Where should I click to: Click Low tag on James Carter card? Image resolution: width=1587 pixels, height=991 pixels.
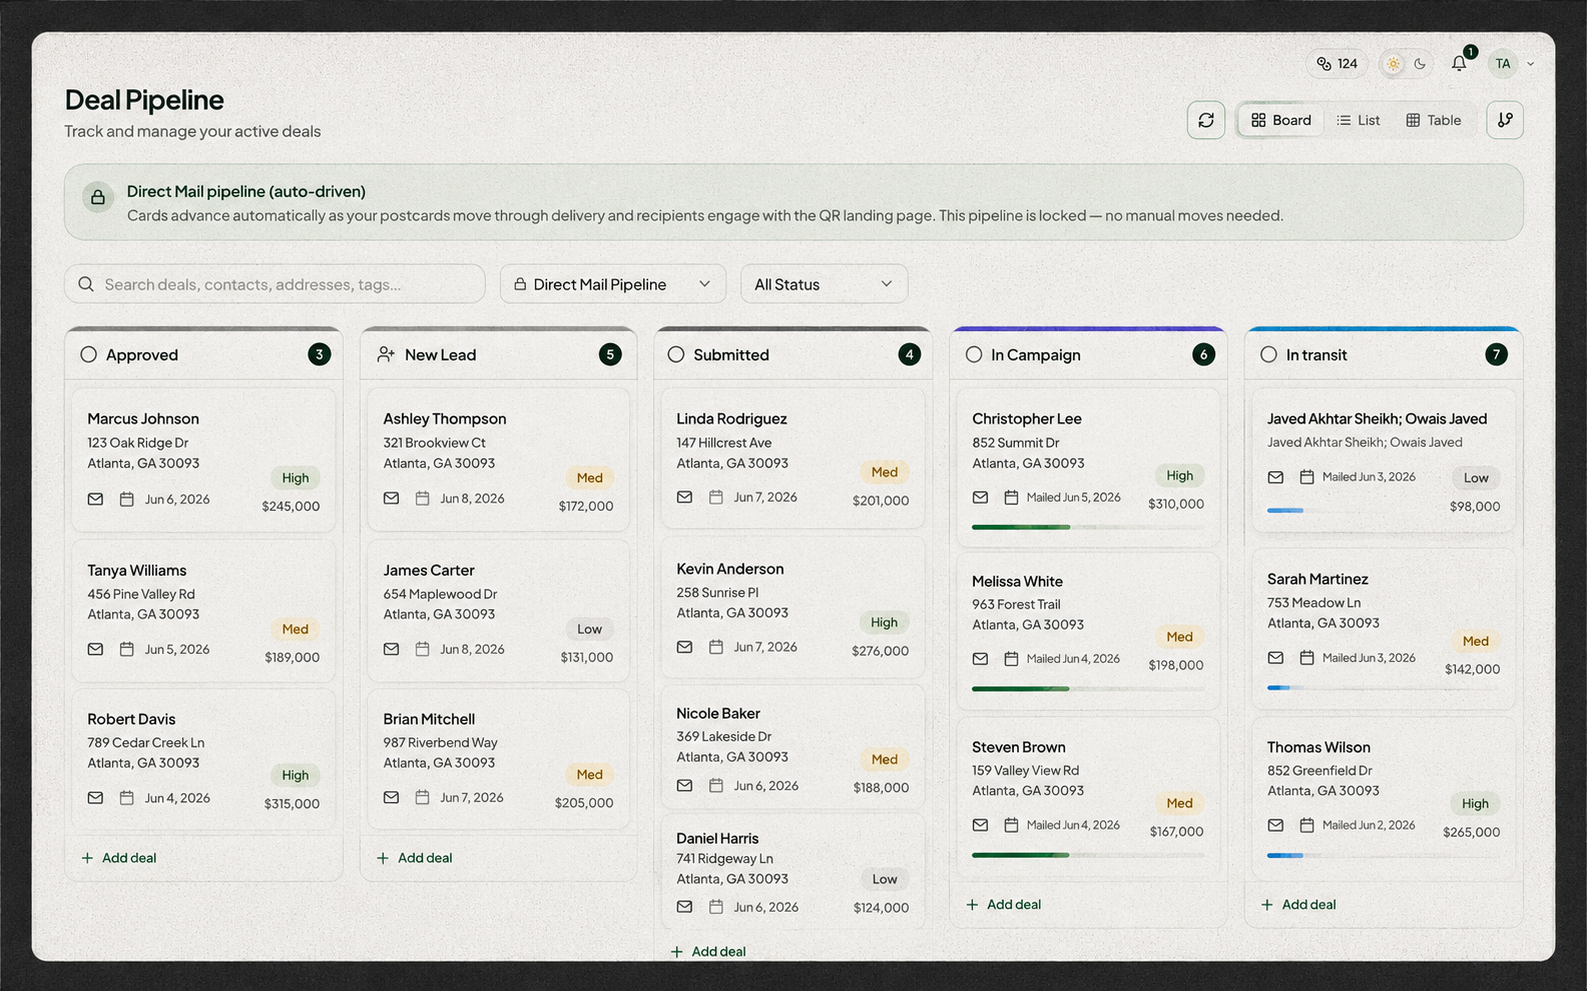coord(589,629)
